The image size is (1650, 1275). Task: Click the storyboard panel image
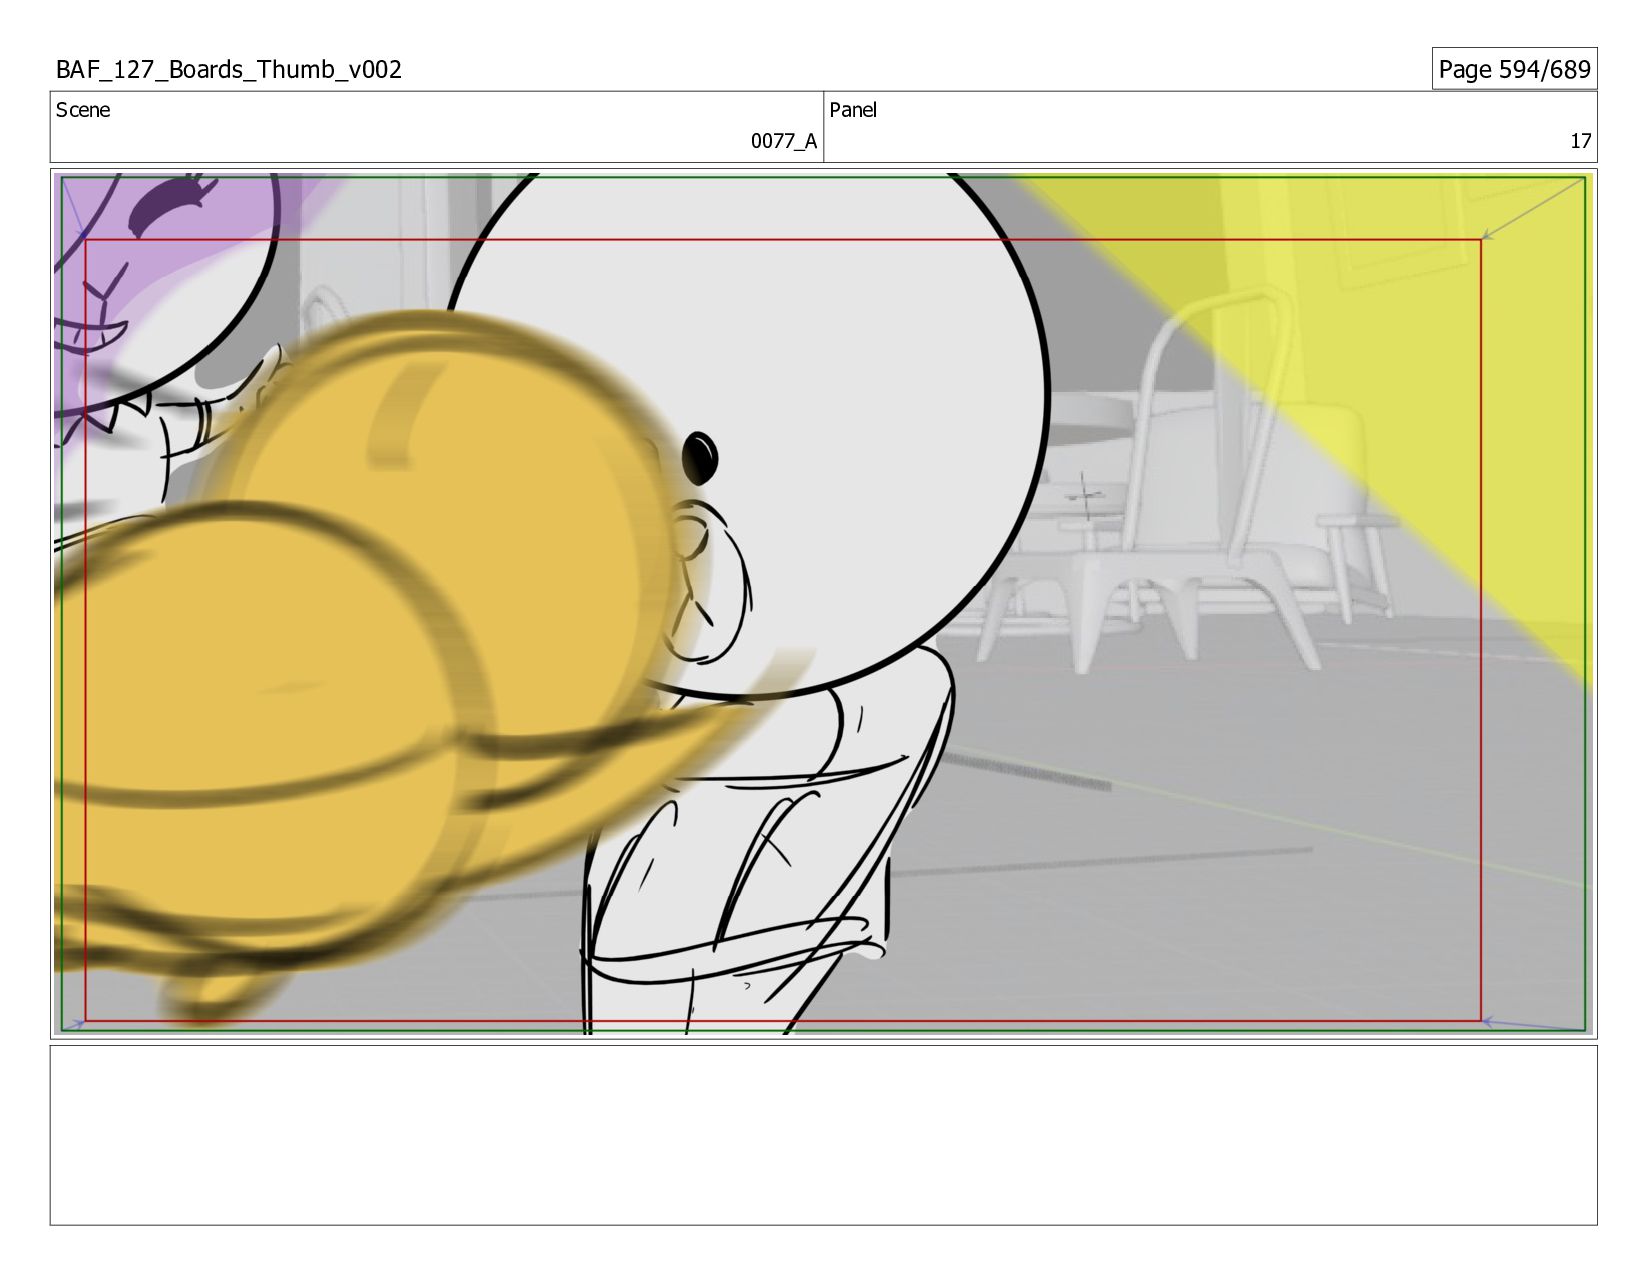(823, 604)
